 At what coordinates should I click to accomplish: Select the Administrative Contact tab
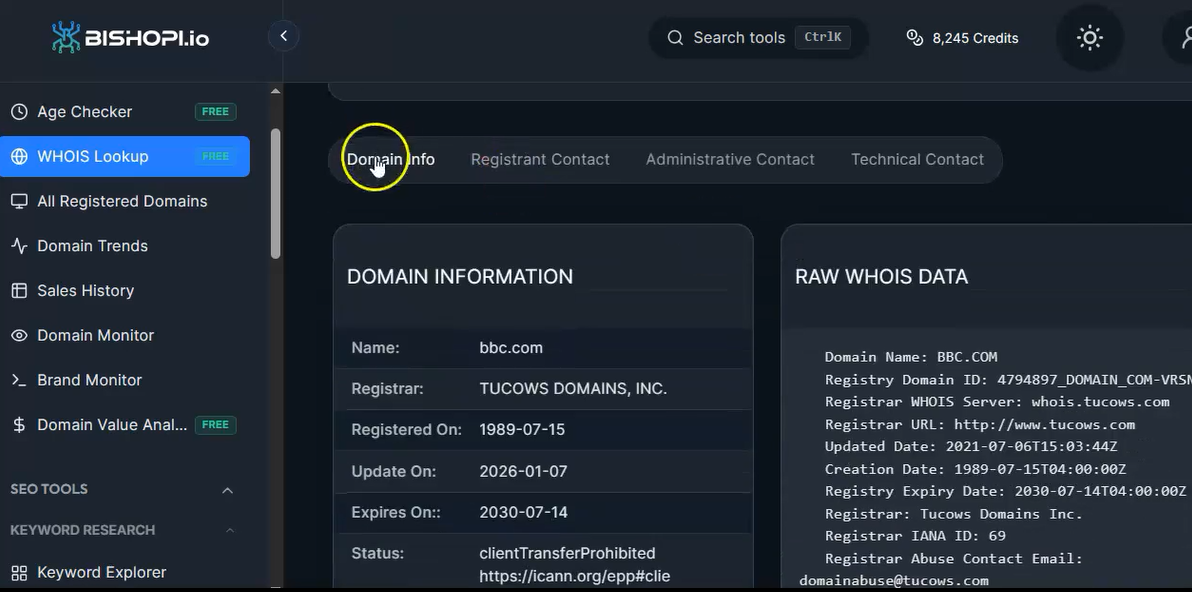[x=729, y=159]
